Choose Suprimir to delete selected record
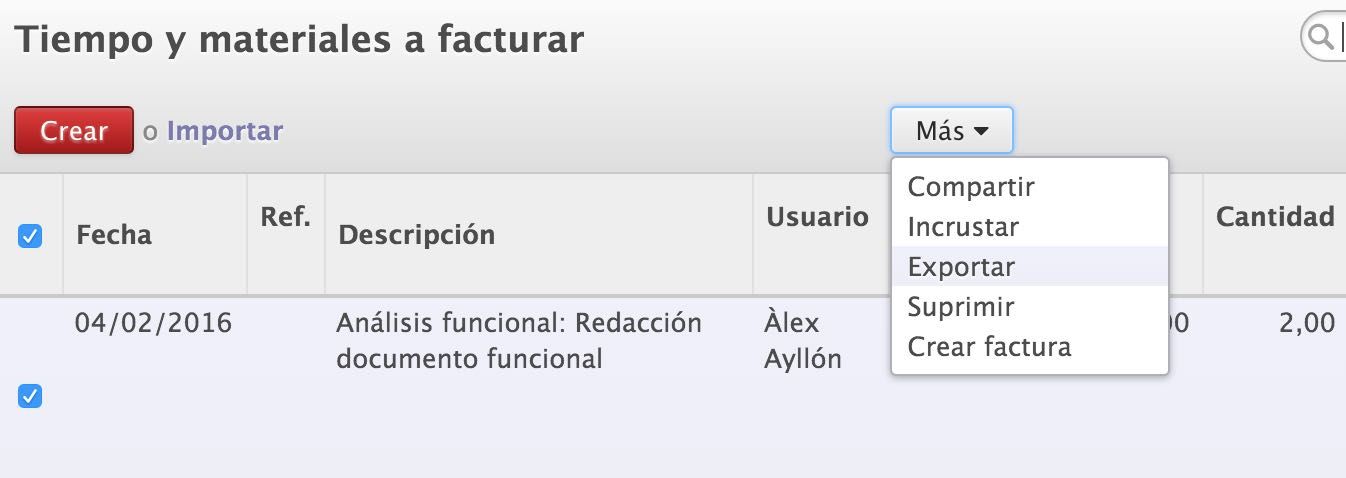The height and width of the screenshot is (478, 1346). [x=961, y=307]
